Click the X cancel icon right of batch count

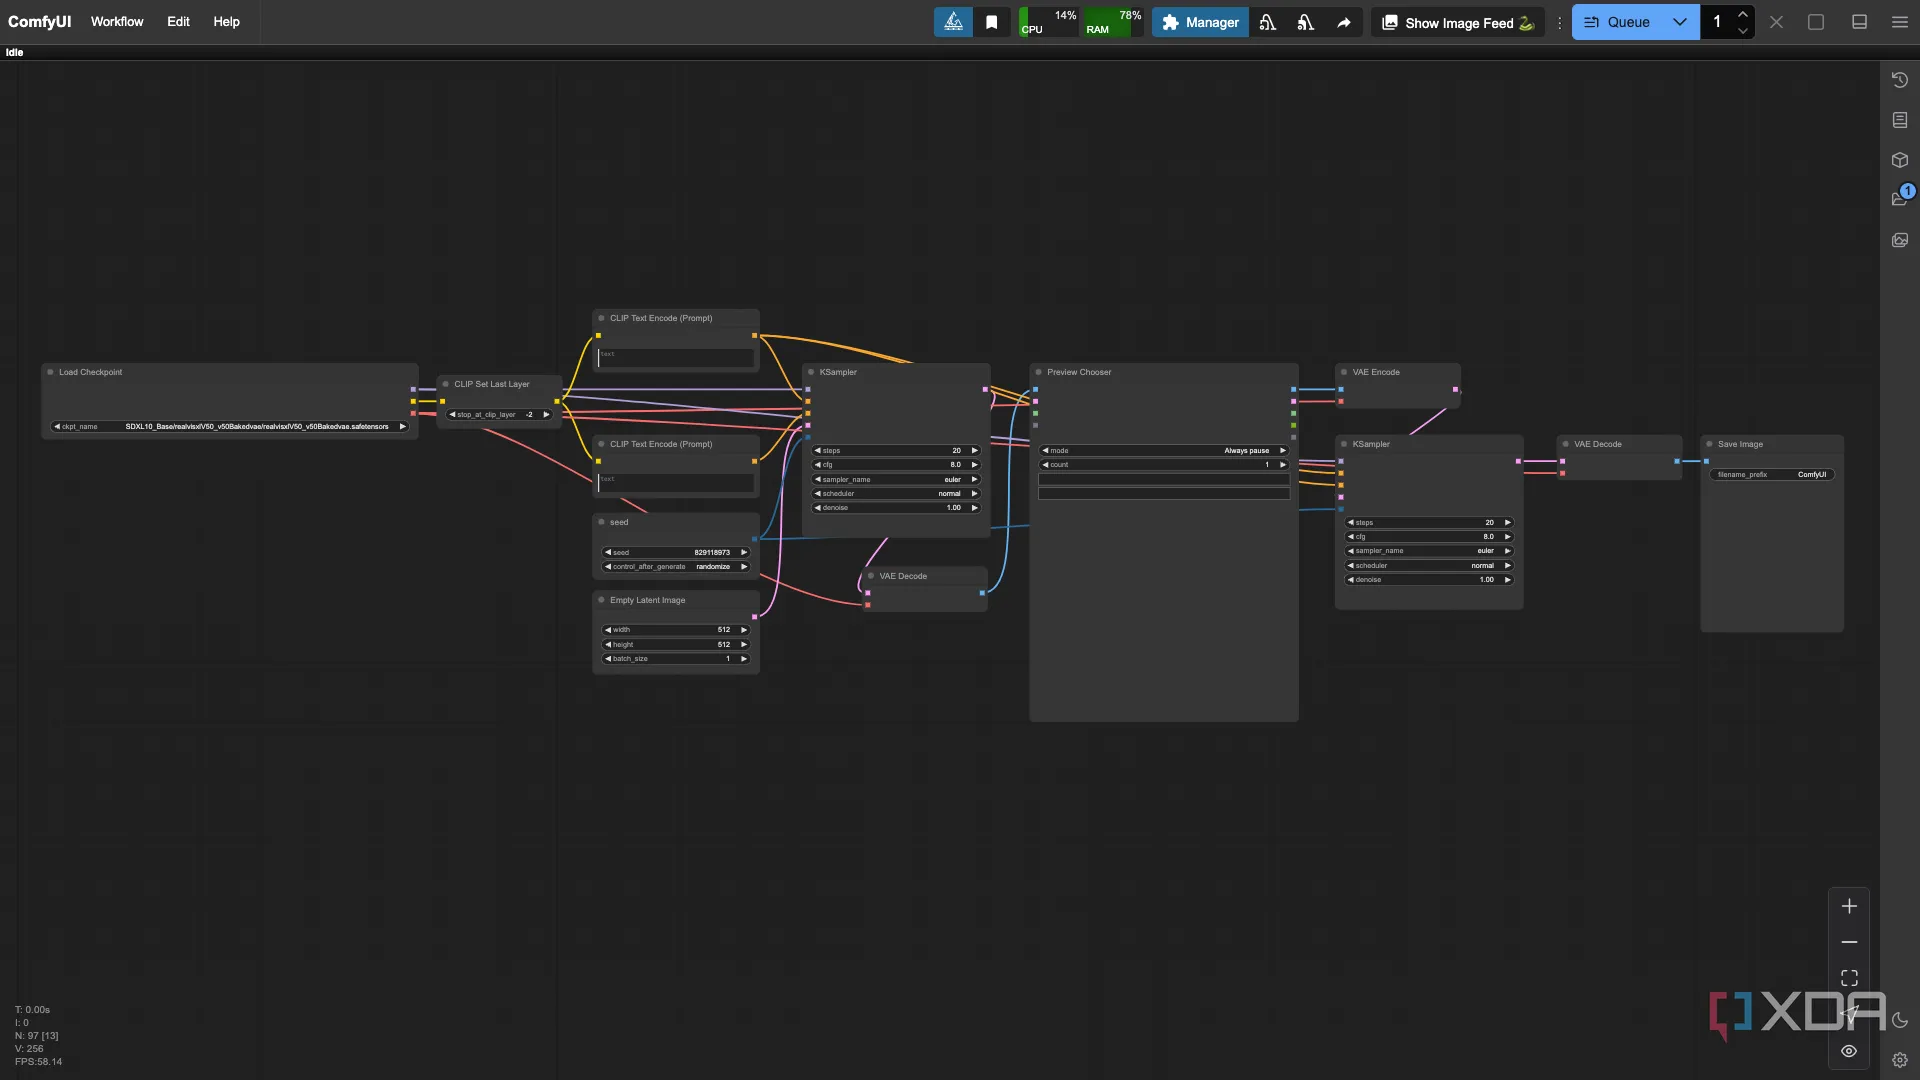(1776, 22)
